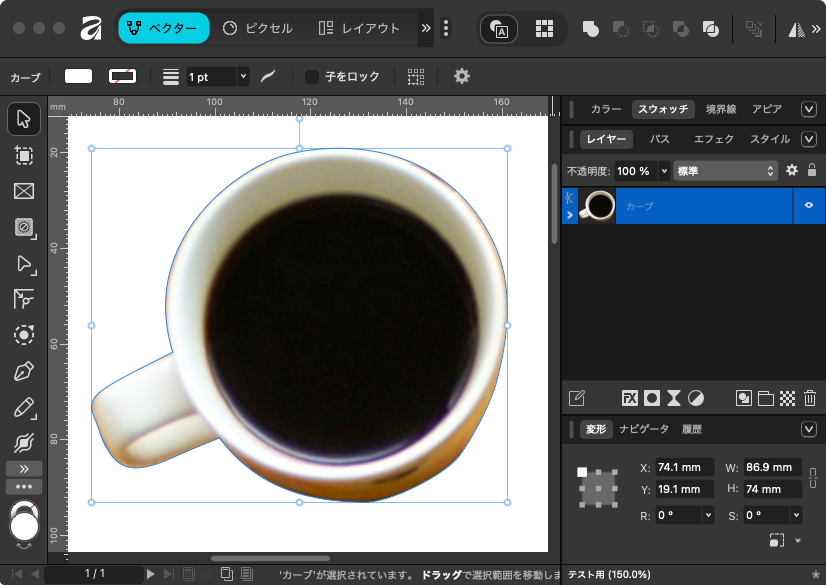Open the stroke width 1 pt dropdown
Screen dimensions: 826x585
(243, 76)
